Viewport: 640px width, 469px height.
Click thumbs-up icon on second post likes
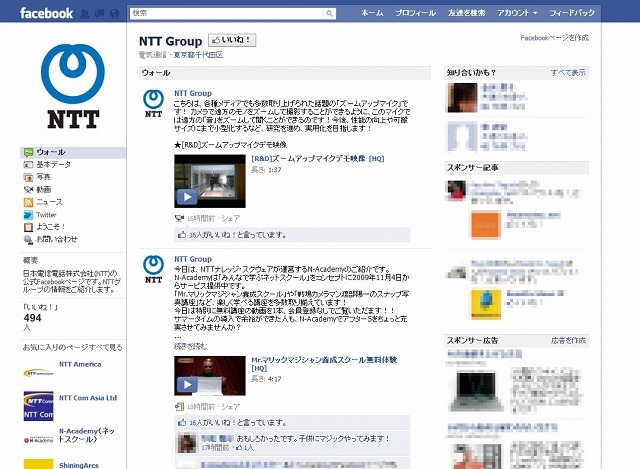point(182,422)
